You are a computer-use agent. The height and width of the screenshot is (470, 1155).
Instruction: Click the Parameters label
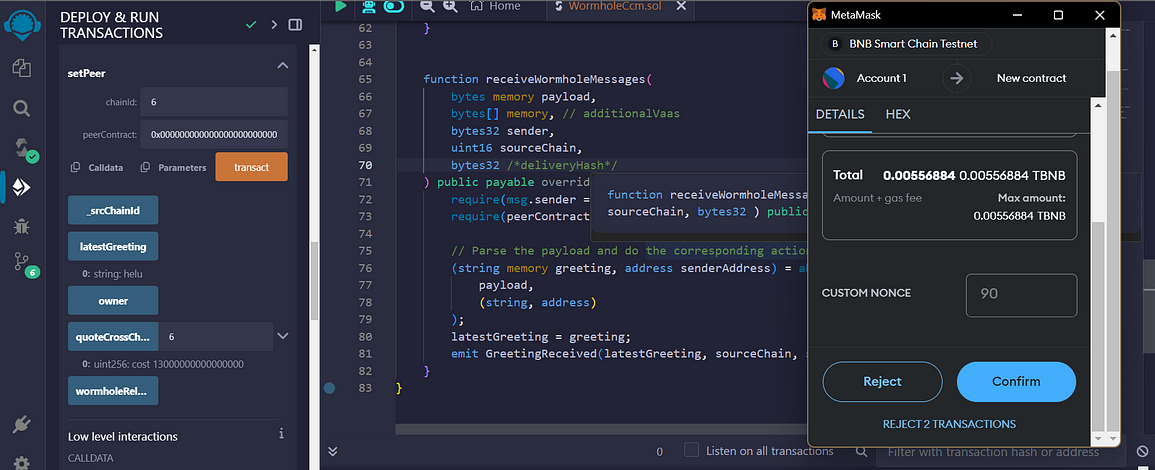click(182, 167)
